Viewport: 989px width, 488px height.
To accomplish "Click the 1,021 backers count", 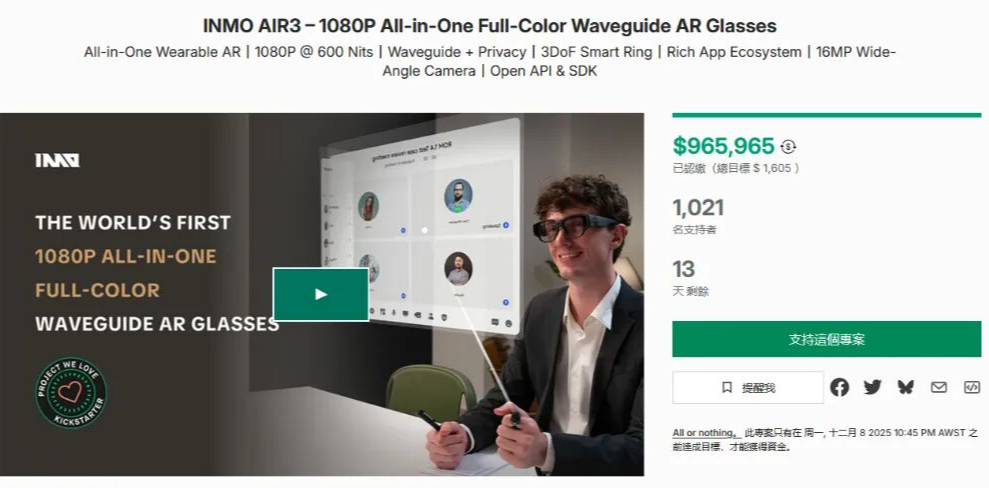I will (x=698, y=207).
